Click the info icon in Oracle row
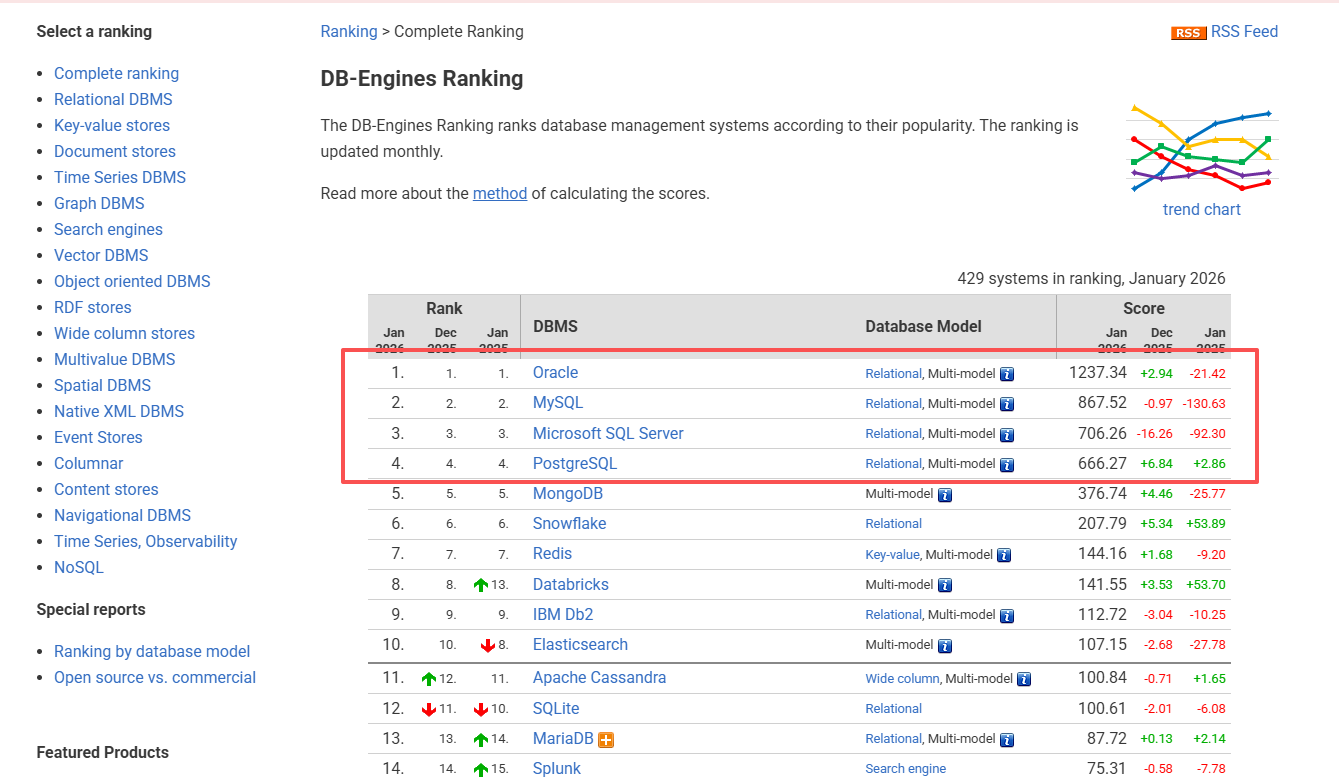1339x780 pixels. tap(1007, 374)
